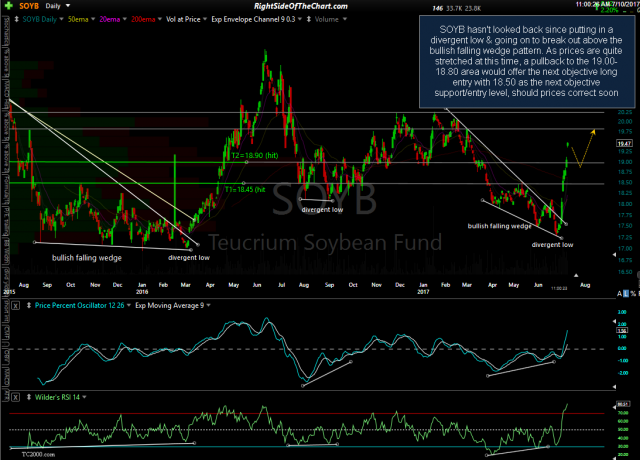Click the yellow projected price path arrow

pyautogui.click(x=583, y=148)
